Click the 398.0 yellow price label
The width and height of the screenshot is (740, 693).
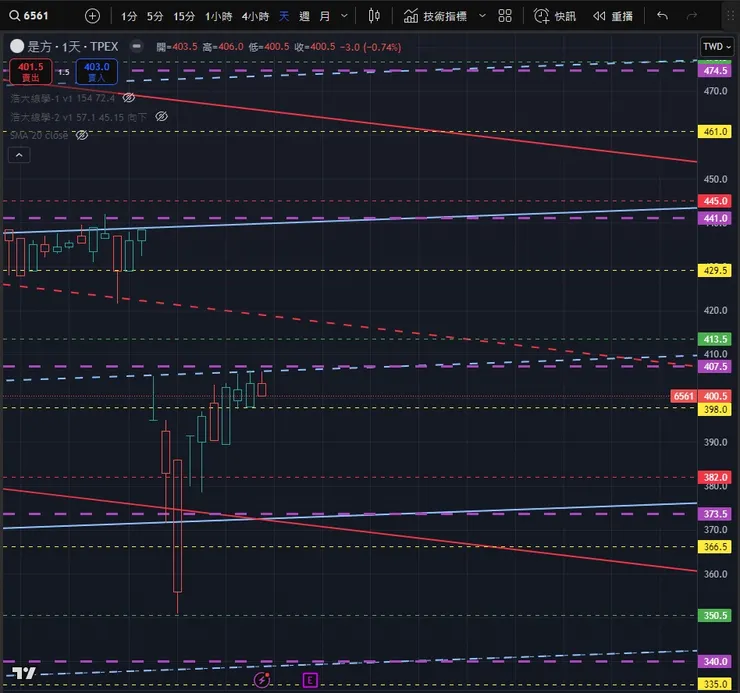point(715,409)
